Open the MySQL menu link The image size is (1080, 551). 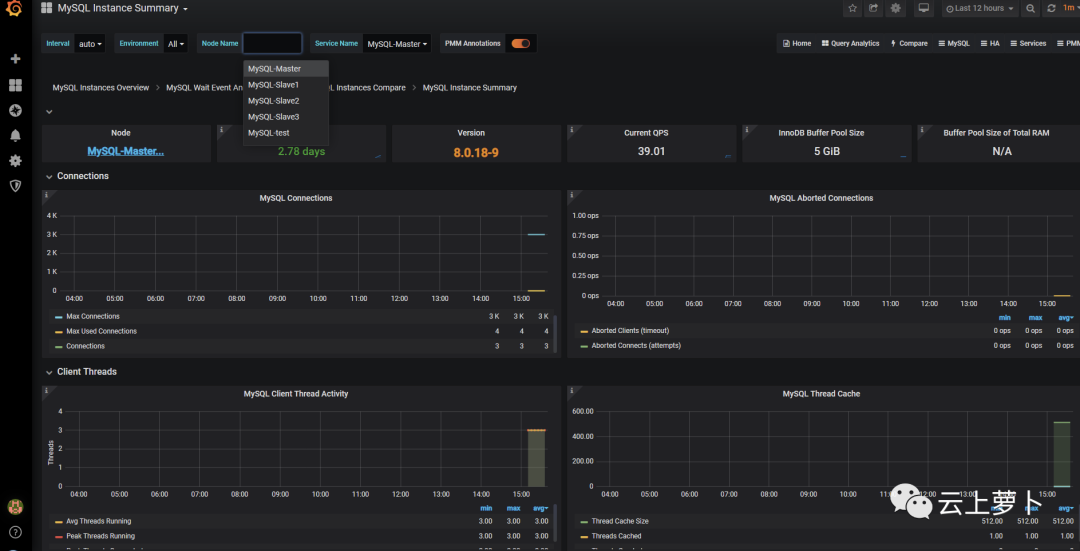click(x=953, y=43)
